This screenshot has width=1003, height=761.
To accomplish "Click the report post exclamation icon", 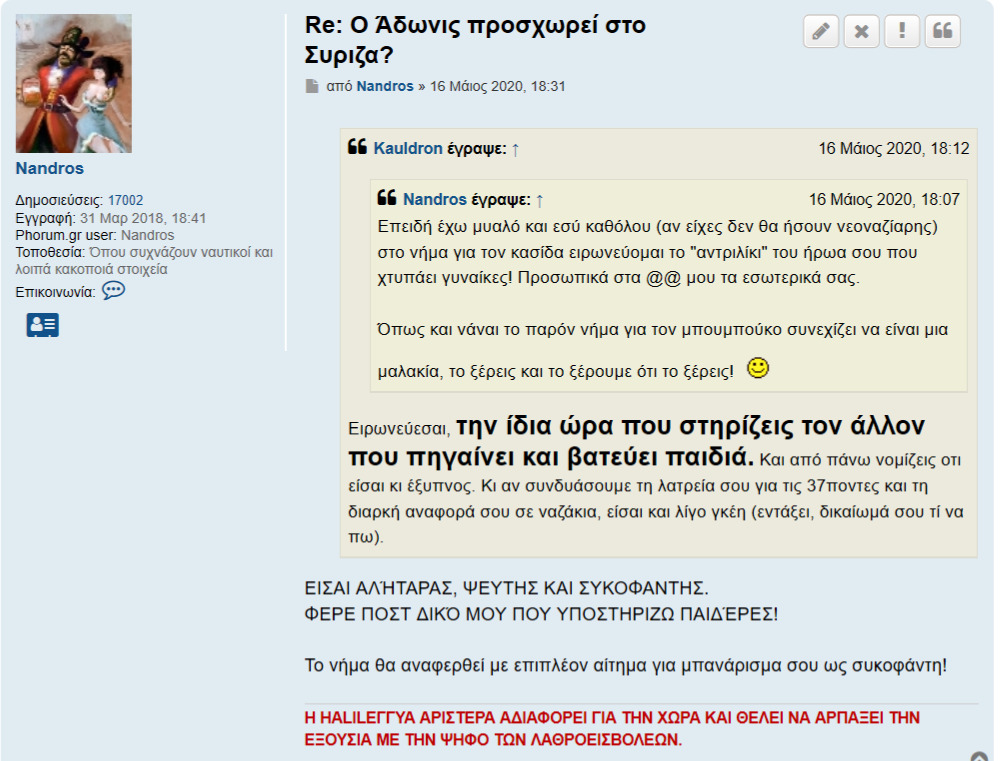I will click(902, 31).
